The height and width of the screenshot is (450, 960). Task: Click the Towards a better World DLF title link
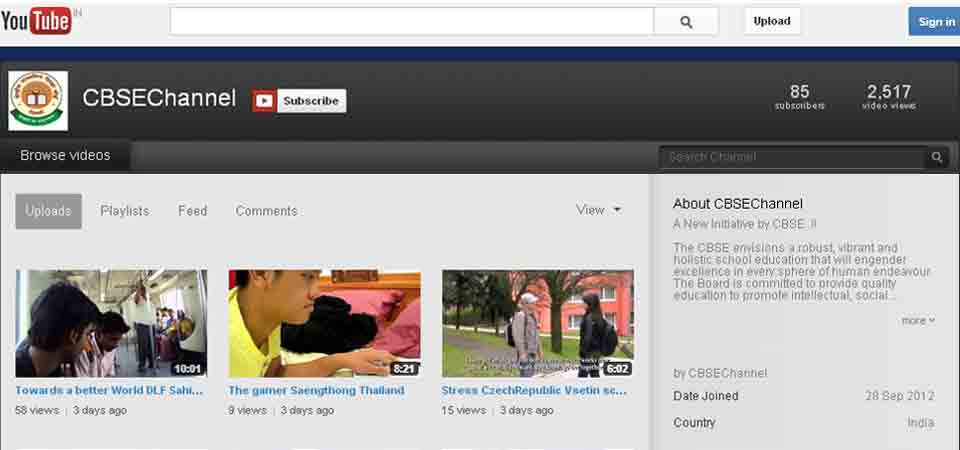pyautogui.click(x=109, y=390)
